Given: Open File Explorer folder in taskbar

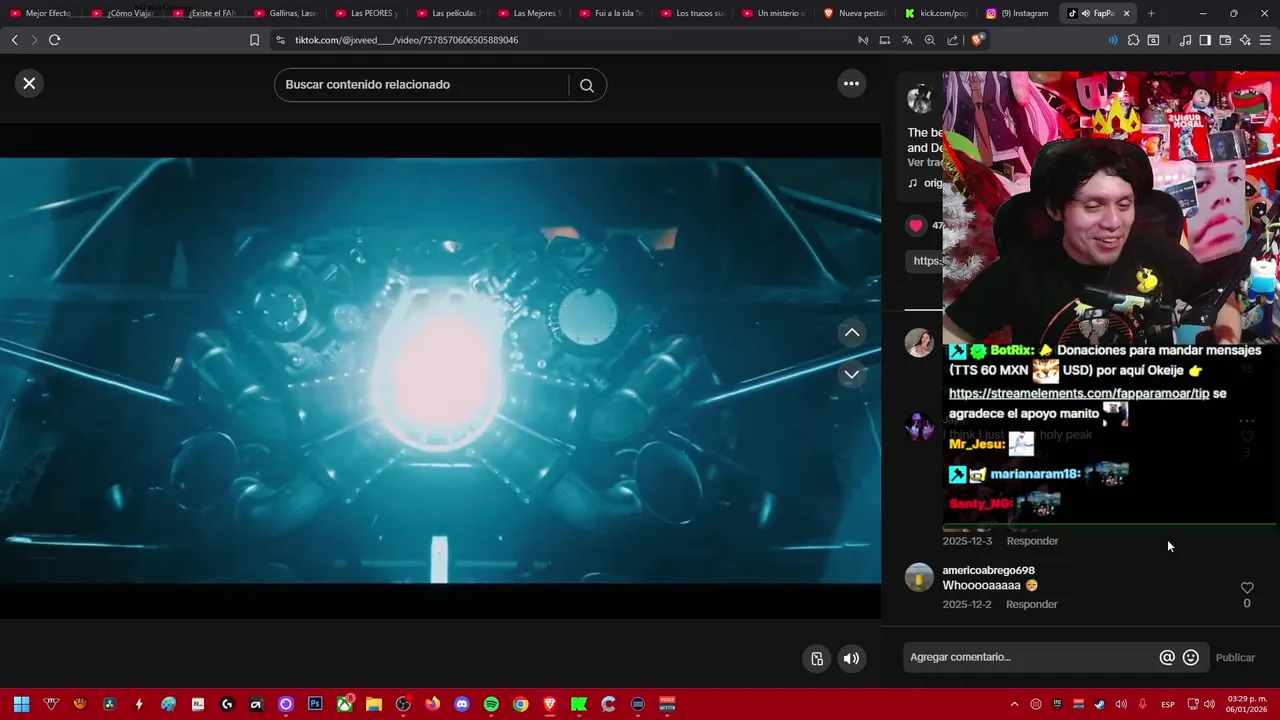Looking at the screenshot, I should click(x=374, y=704).
